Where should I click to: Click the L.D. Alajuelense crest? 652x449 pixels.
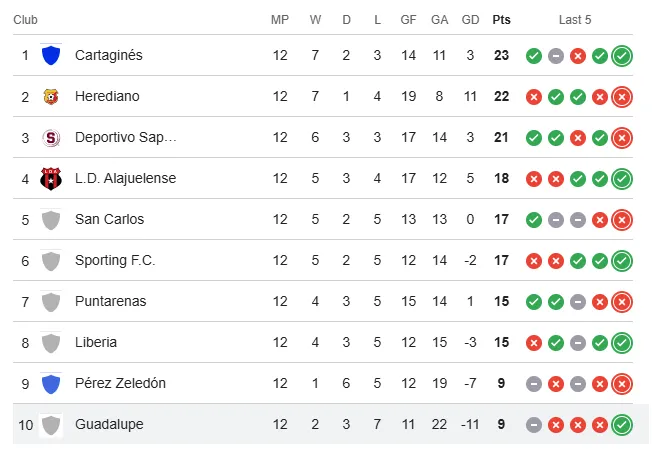pos(51,179)
